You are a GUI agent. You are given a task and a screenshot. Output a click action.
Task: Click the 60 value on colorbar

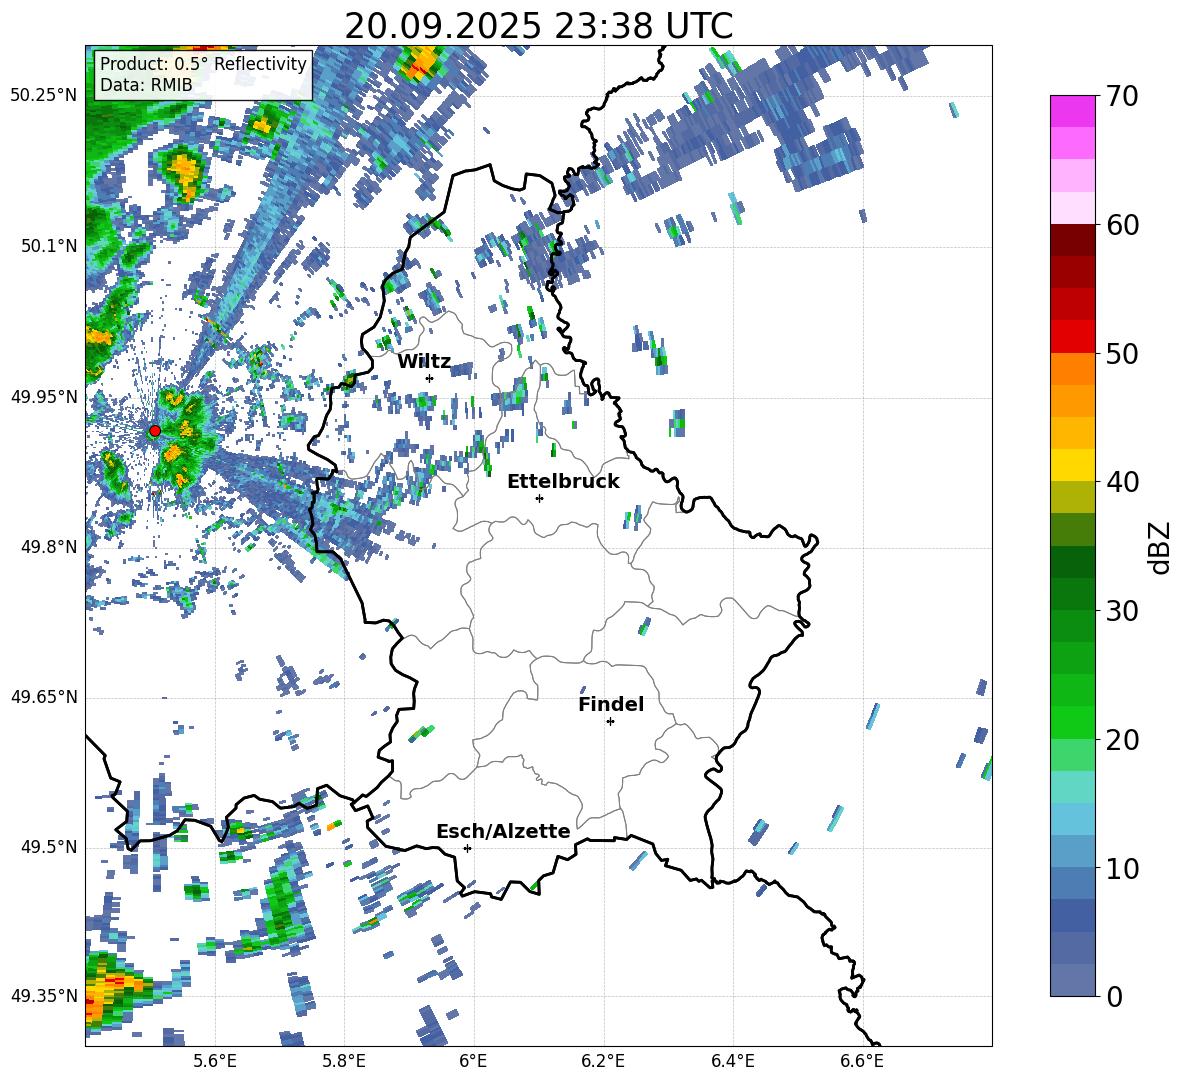pyautogui.click(x=1122, y=225)
